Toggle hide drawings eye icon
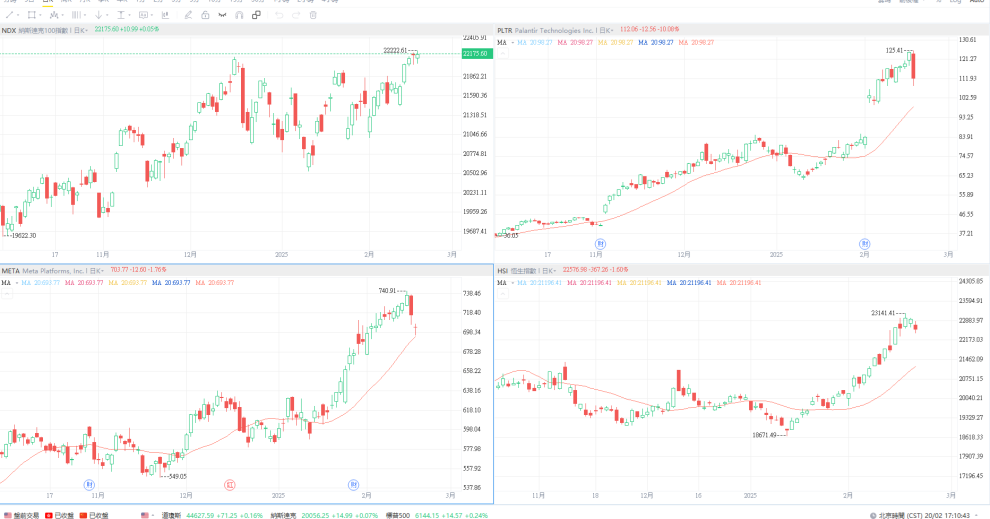The image size is (990, 519). [222, 15]
